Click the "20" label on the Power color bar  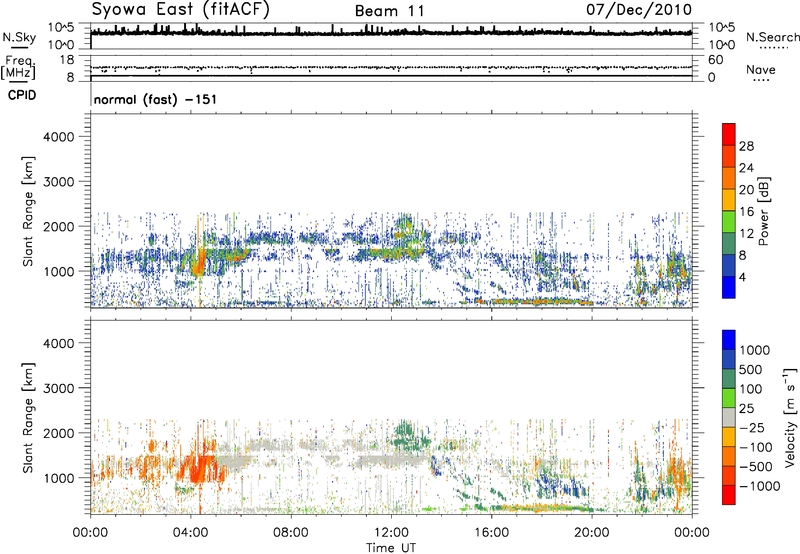click(x=746, y=190)
